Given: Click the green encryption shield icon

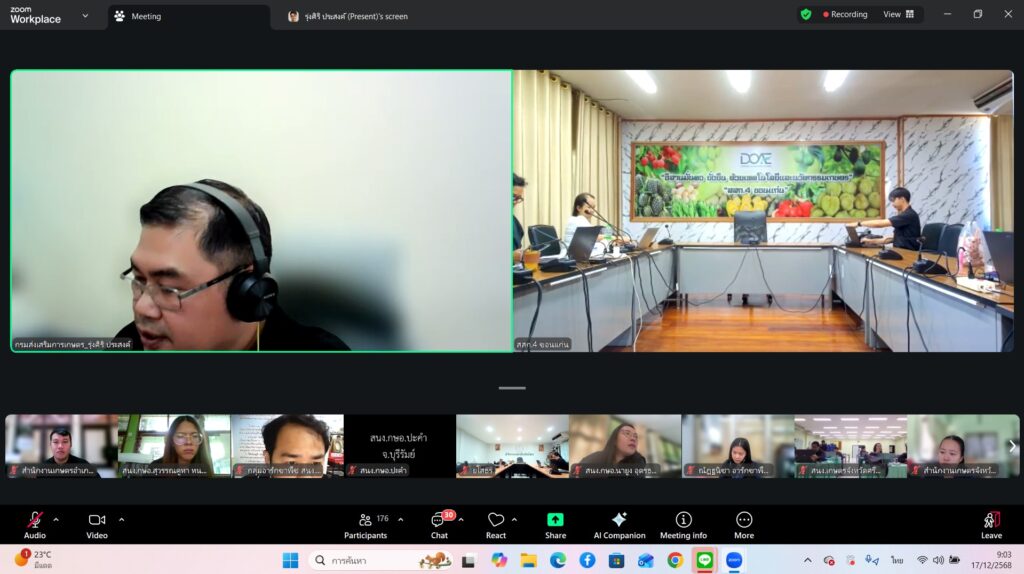Looking at the screenshot, I should [x=806, y=15].
